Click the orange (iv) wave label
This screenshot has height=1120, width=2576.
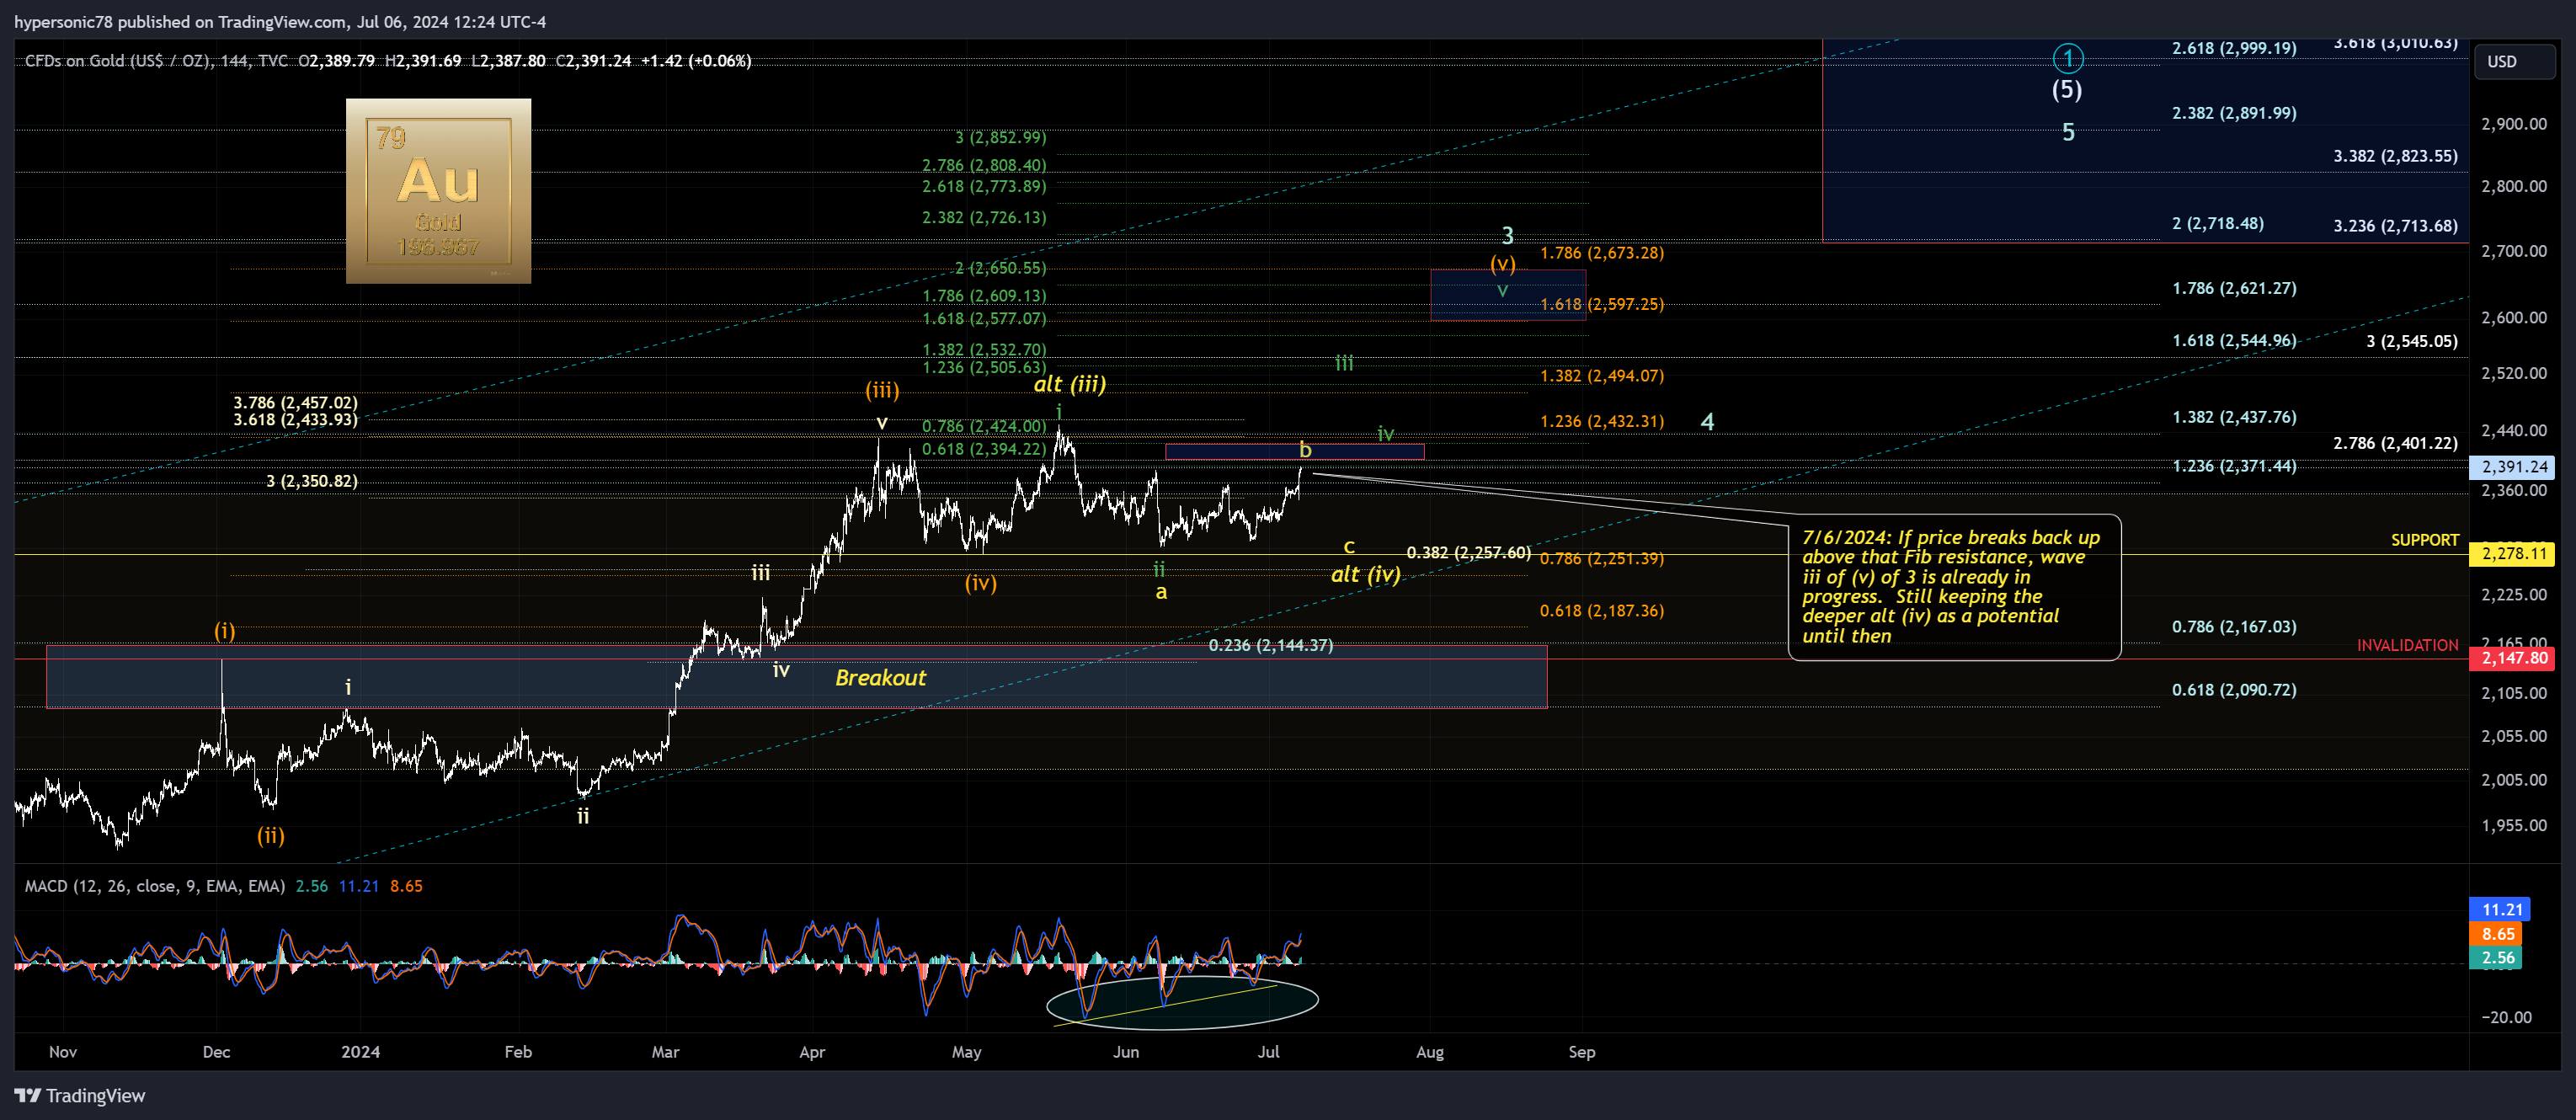(980, 583)
